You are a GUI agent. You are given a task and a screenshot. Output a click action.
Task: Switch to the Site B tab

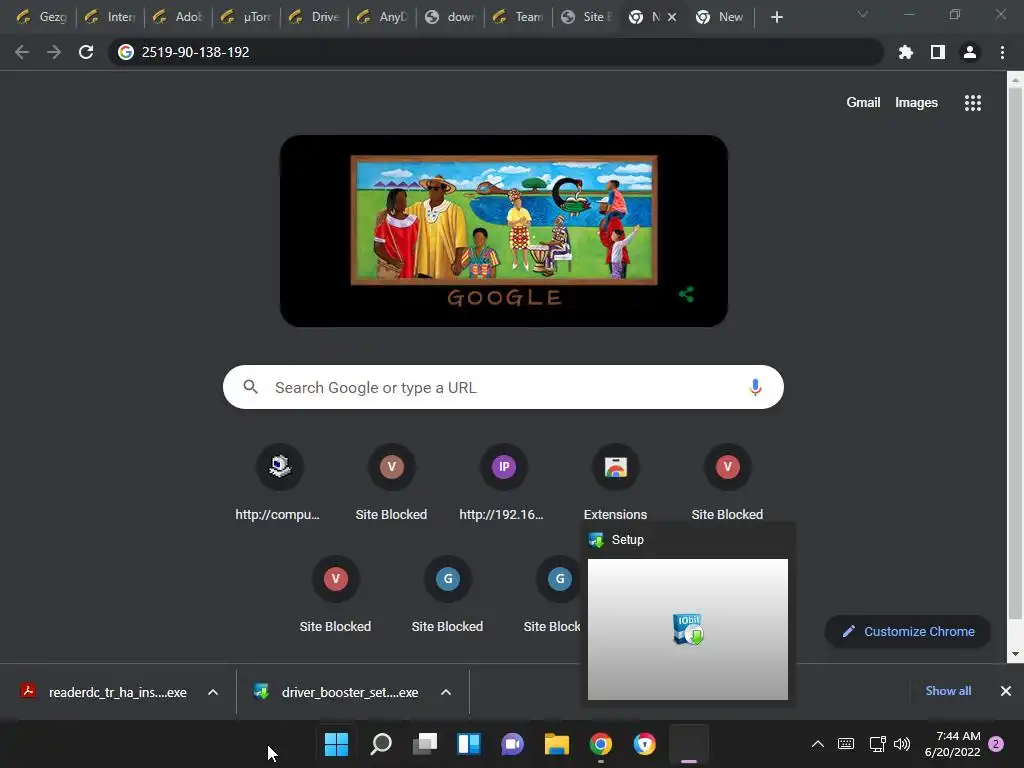(587, 17)
